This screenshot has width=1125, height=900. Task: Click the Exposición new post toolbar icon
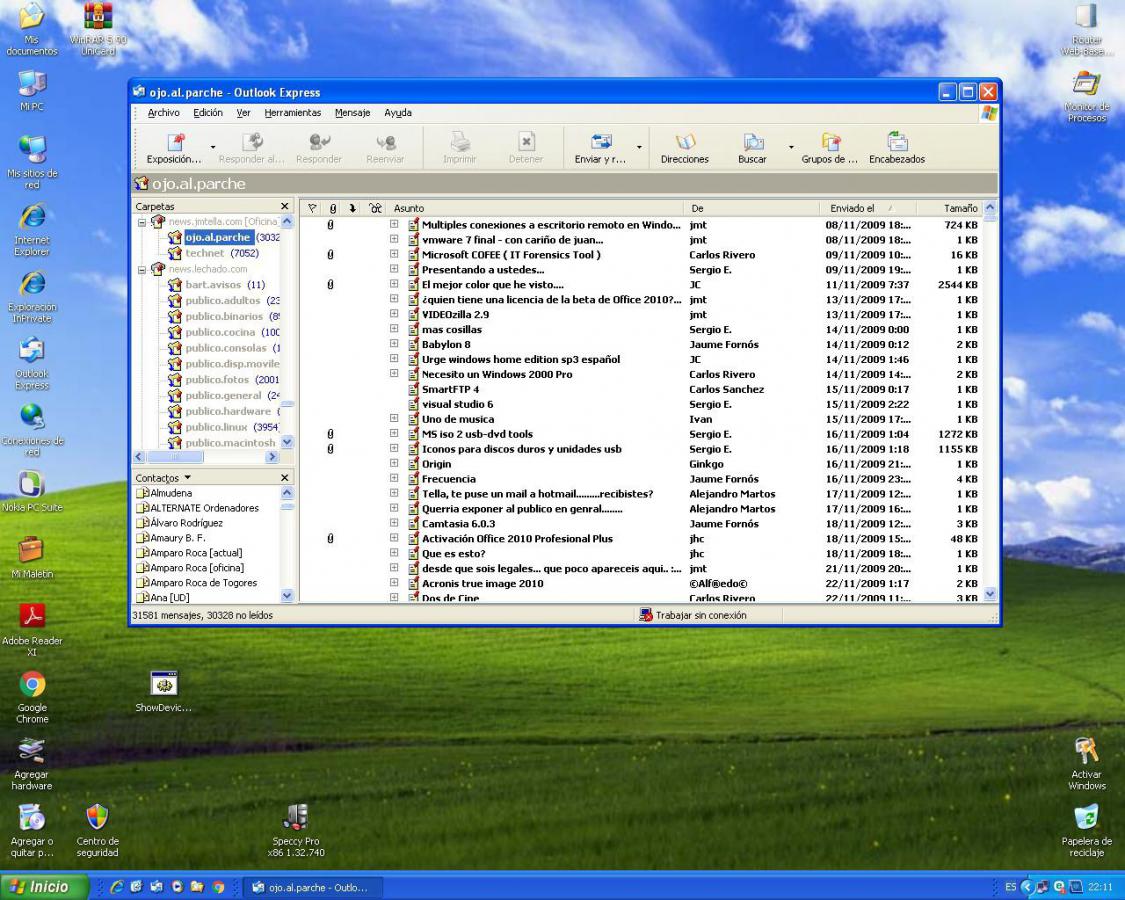point(174,142)
